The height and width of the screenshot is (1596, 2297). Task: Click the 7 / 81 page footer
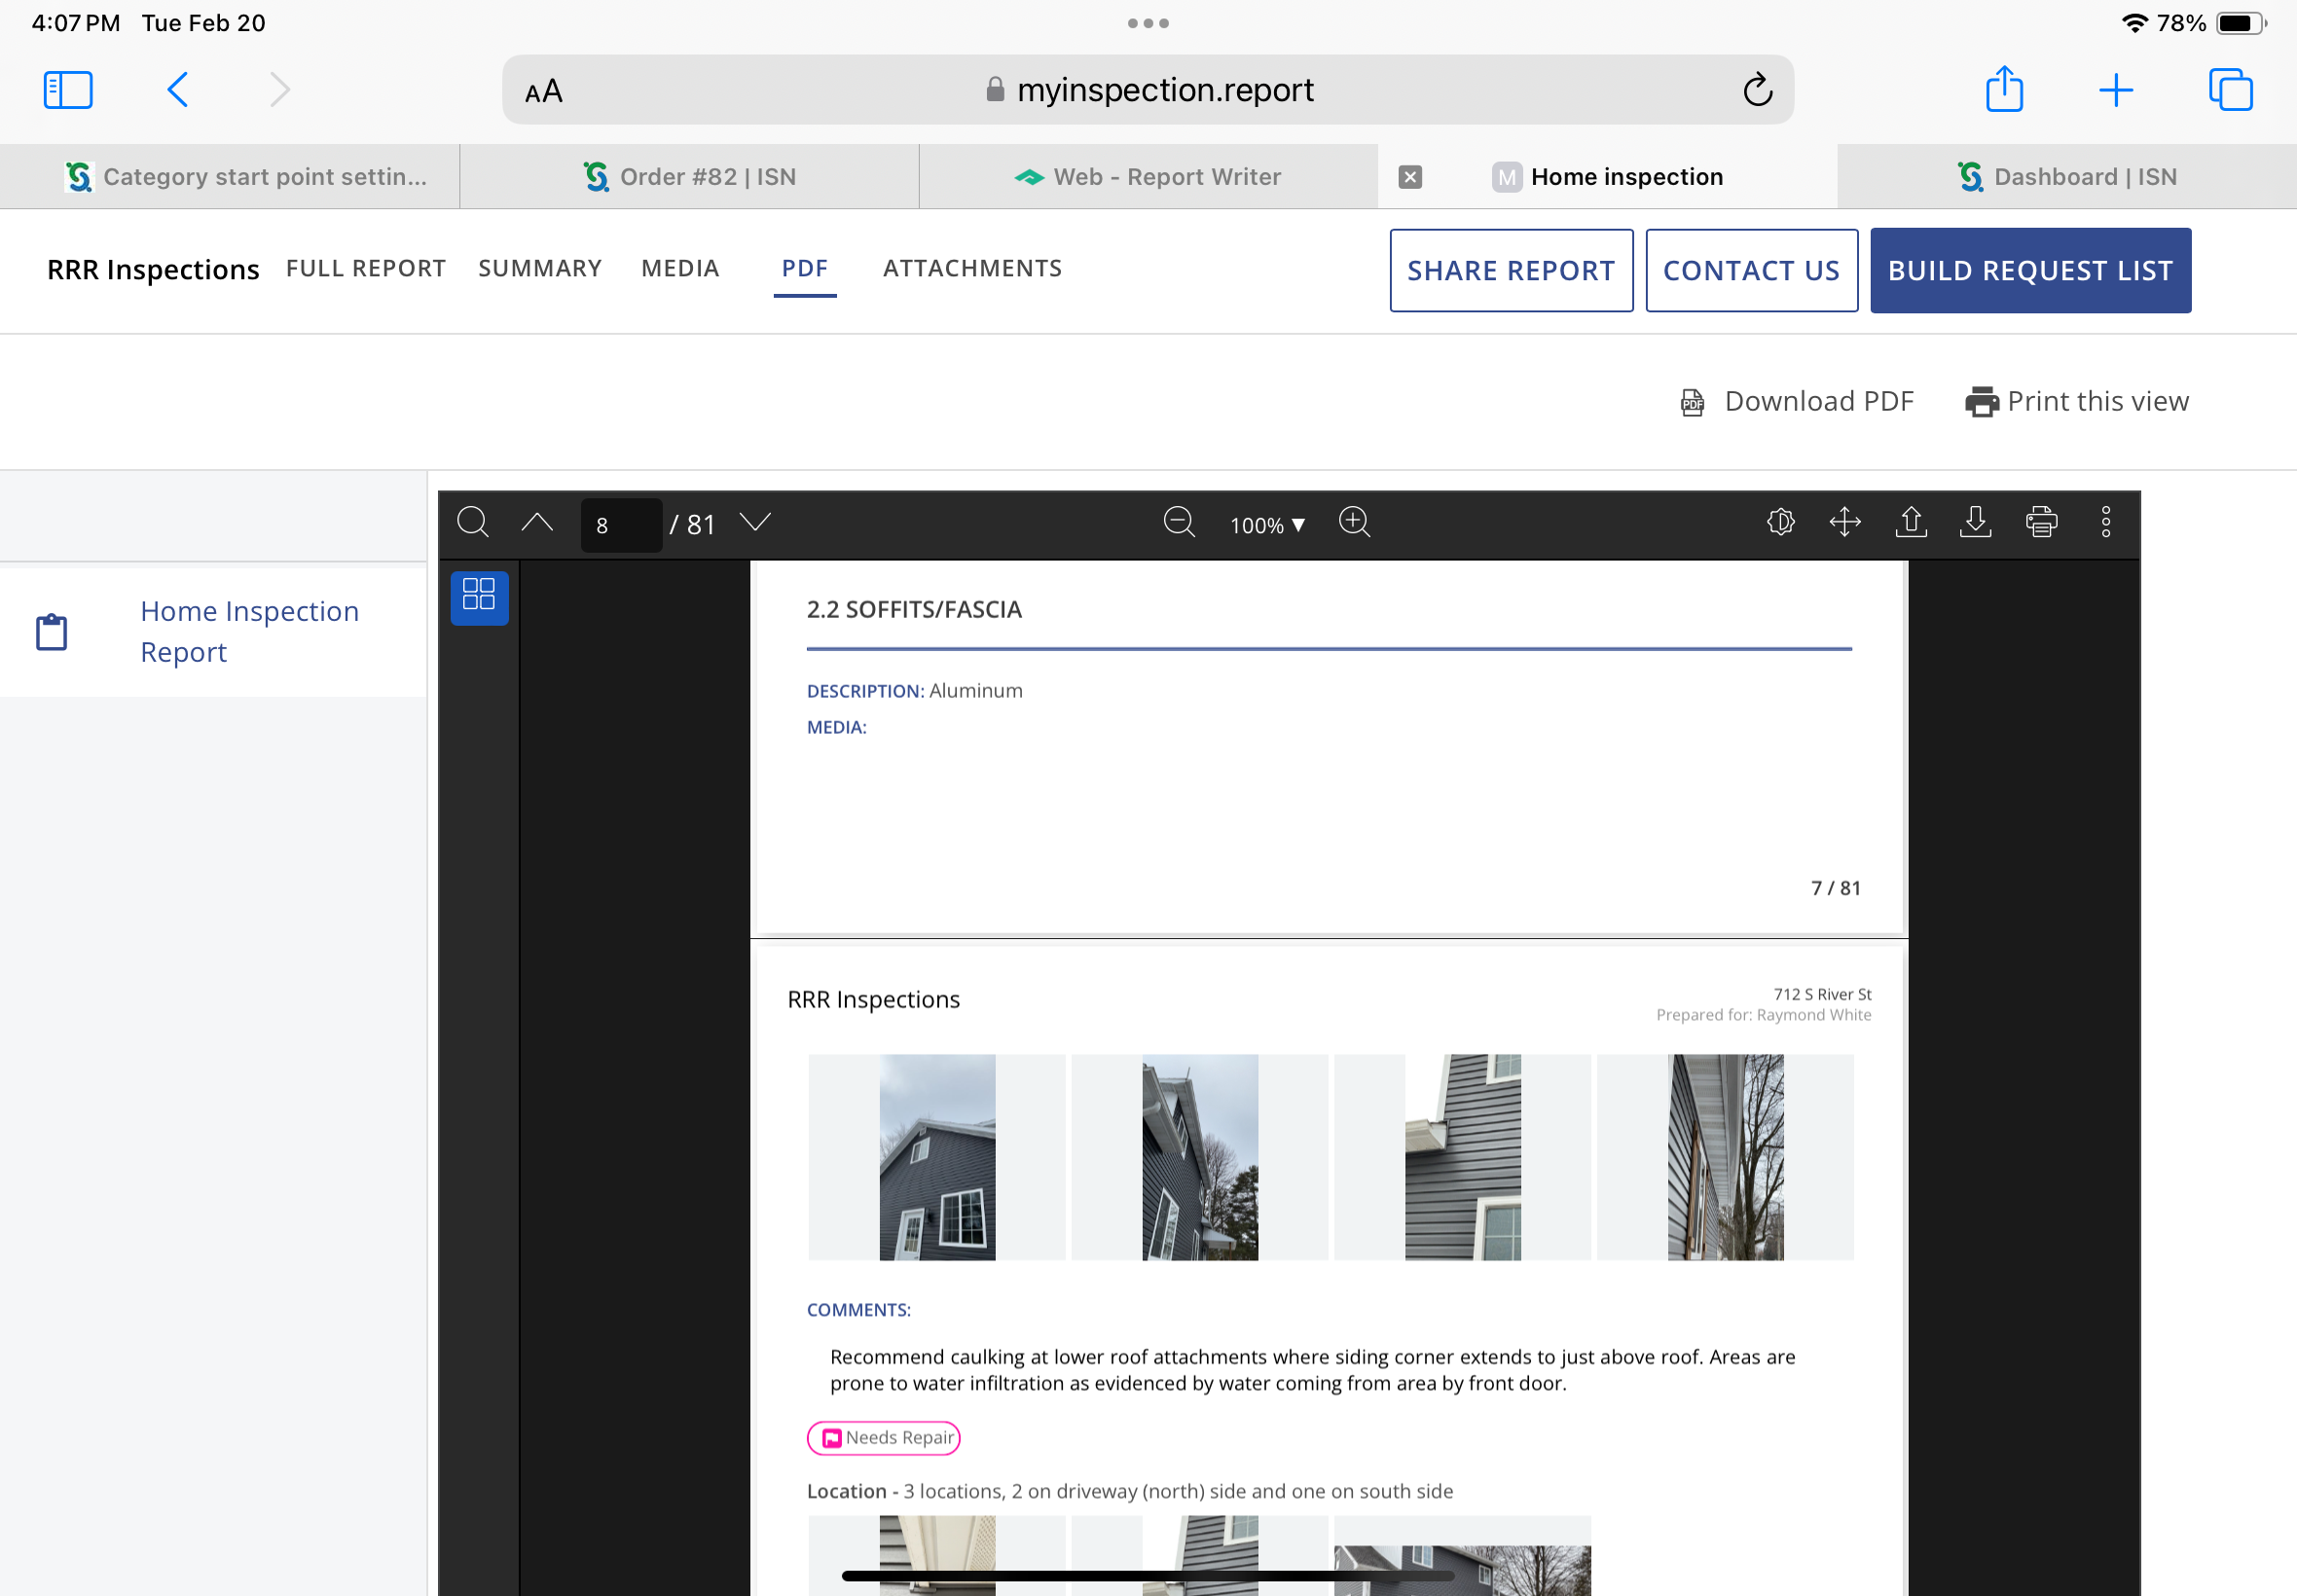tap(1835, 888)
